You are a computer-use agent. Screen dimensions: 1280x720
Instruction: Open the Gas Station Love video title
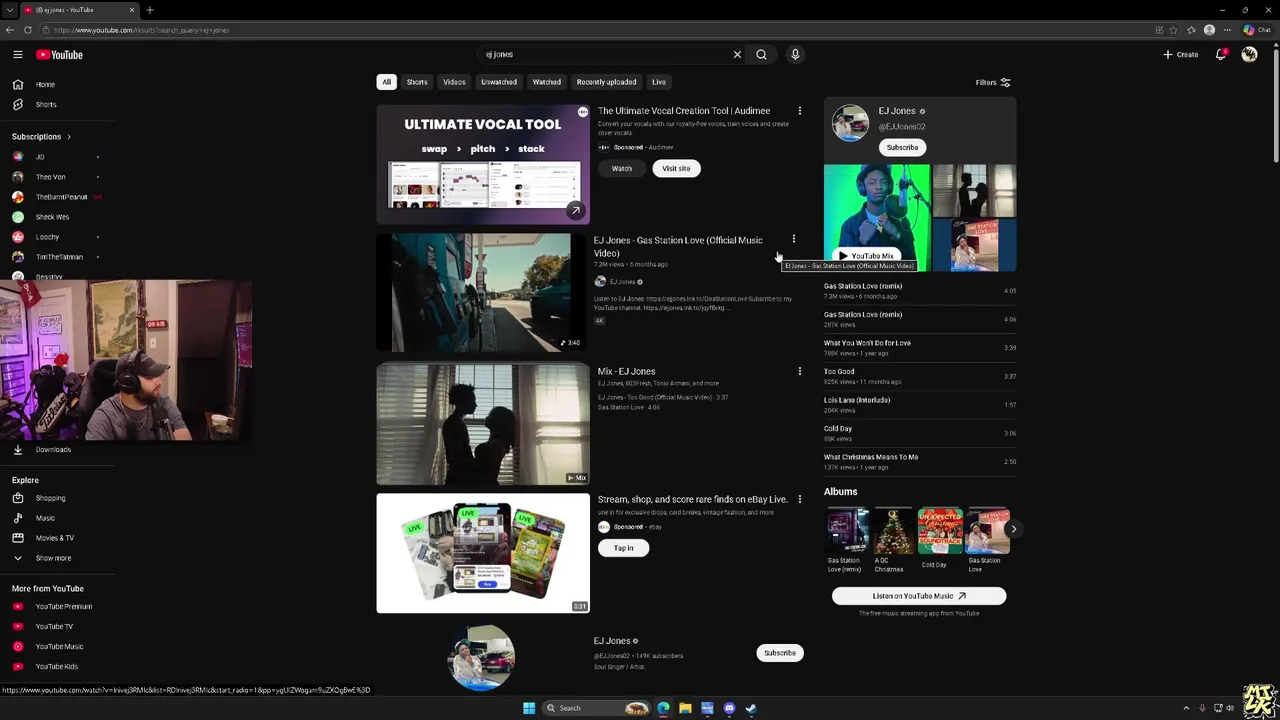pyautogui.click(x=678, y=247)
